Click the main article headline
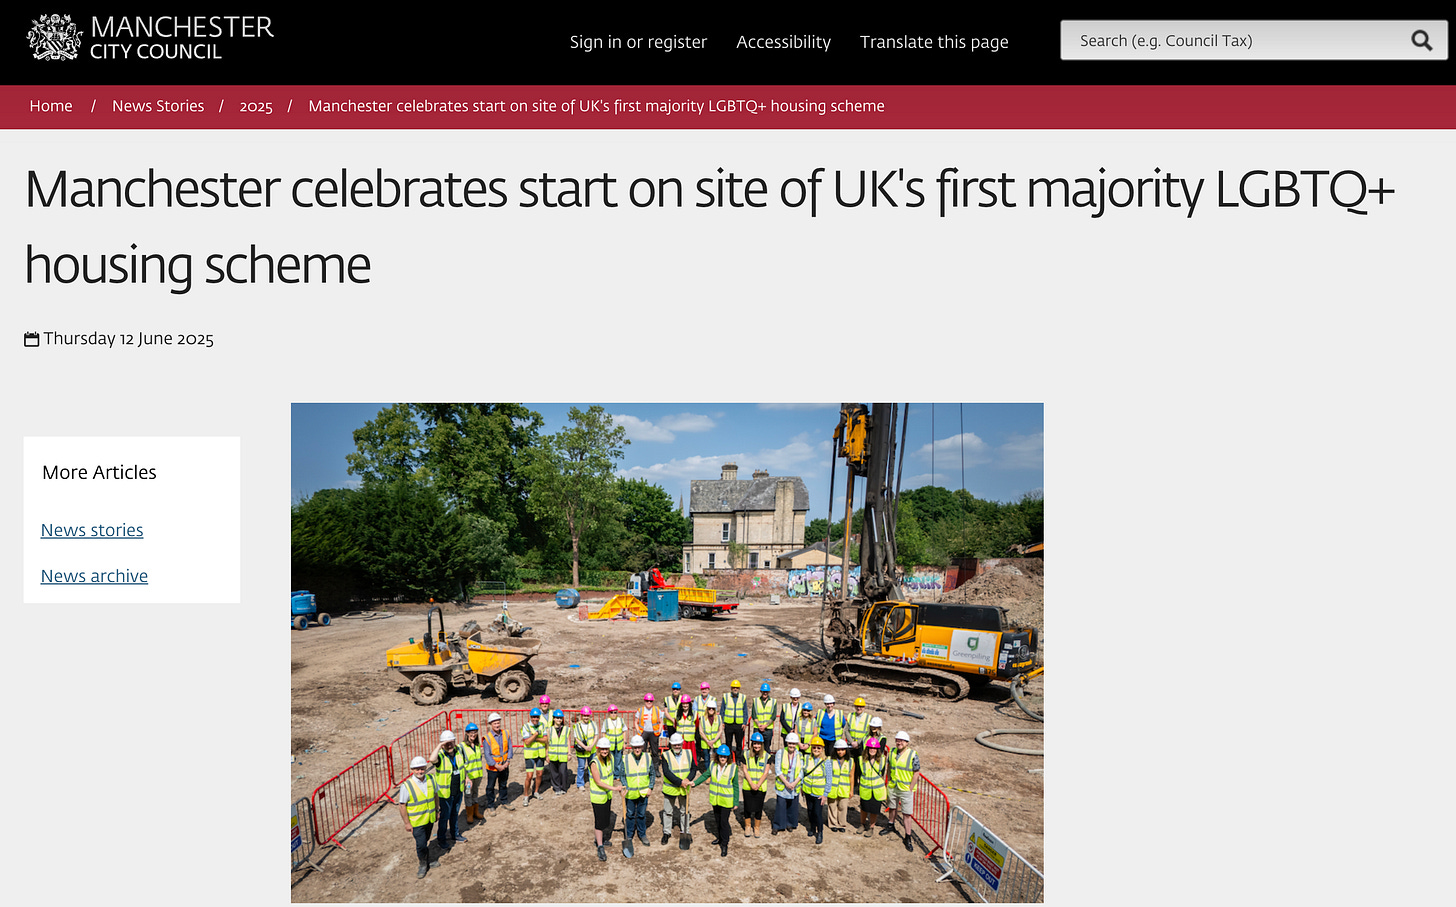Viewport: 1456px width, 907px height. pos(709,227)
